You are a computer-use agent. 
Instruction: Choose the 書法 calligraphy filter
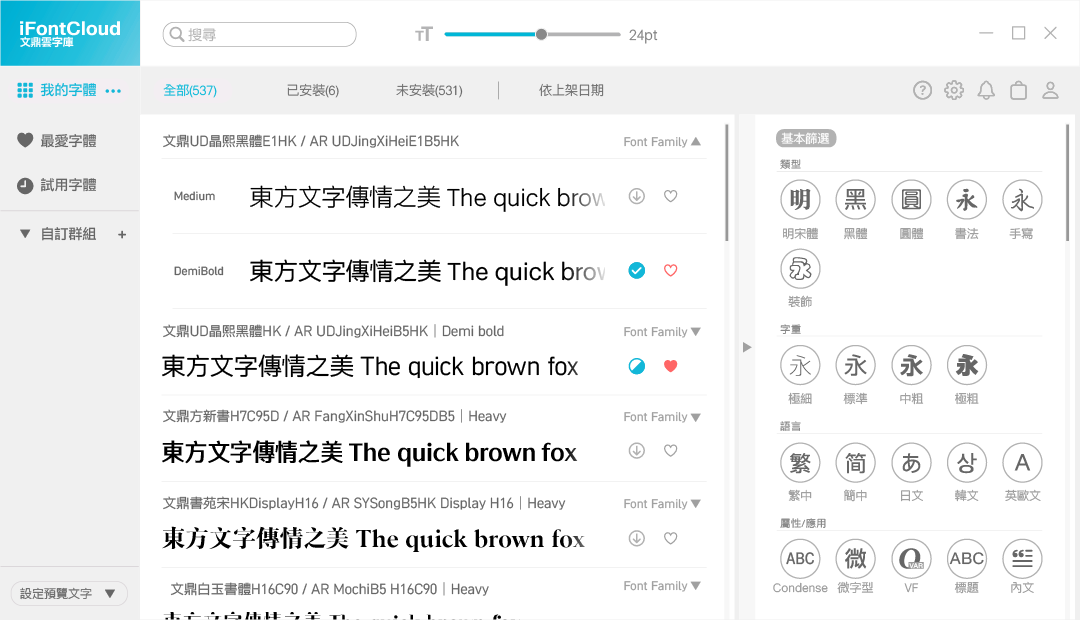[966, 199]
